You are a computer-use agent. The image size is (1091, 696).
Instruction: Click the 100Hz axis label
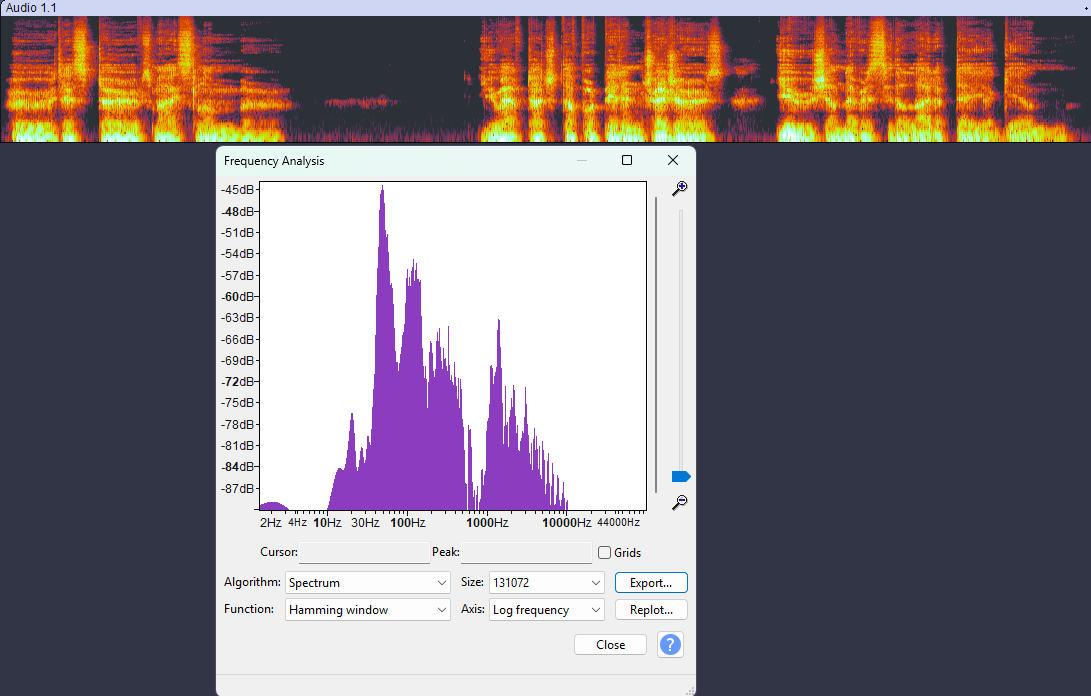pyautogui.click(x=408, y=523)
